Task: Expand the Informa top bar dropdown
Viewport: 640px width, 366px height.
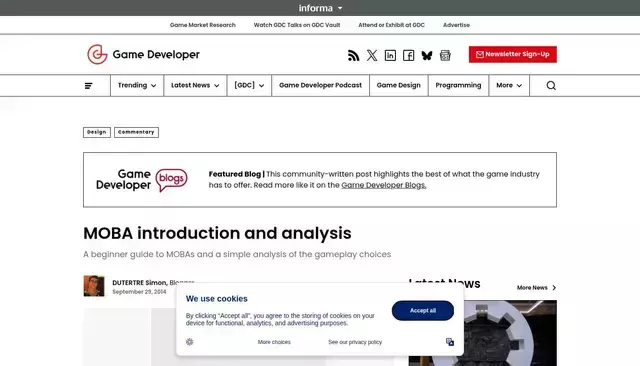Action: 320,8
